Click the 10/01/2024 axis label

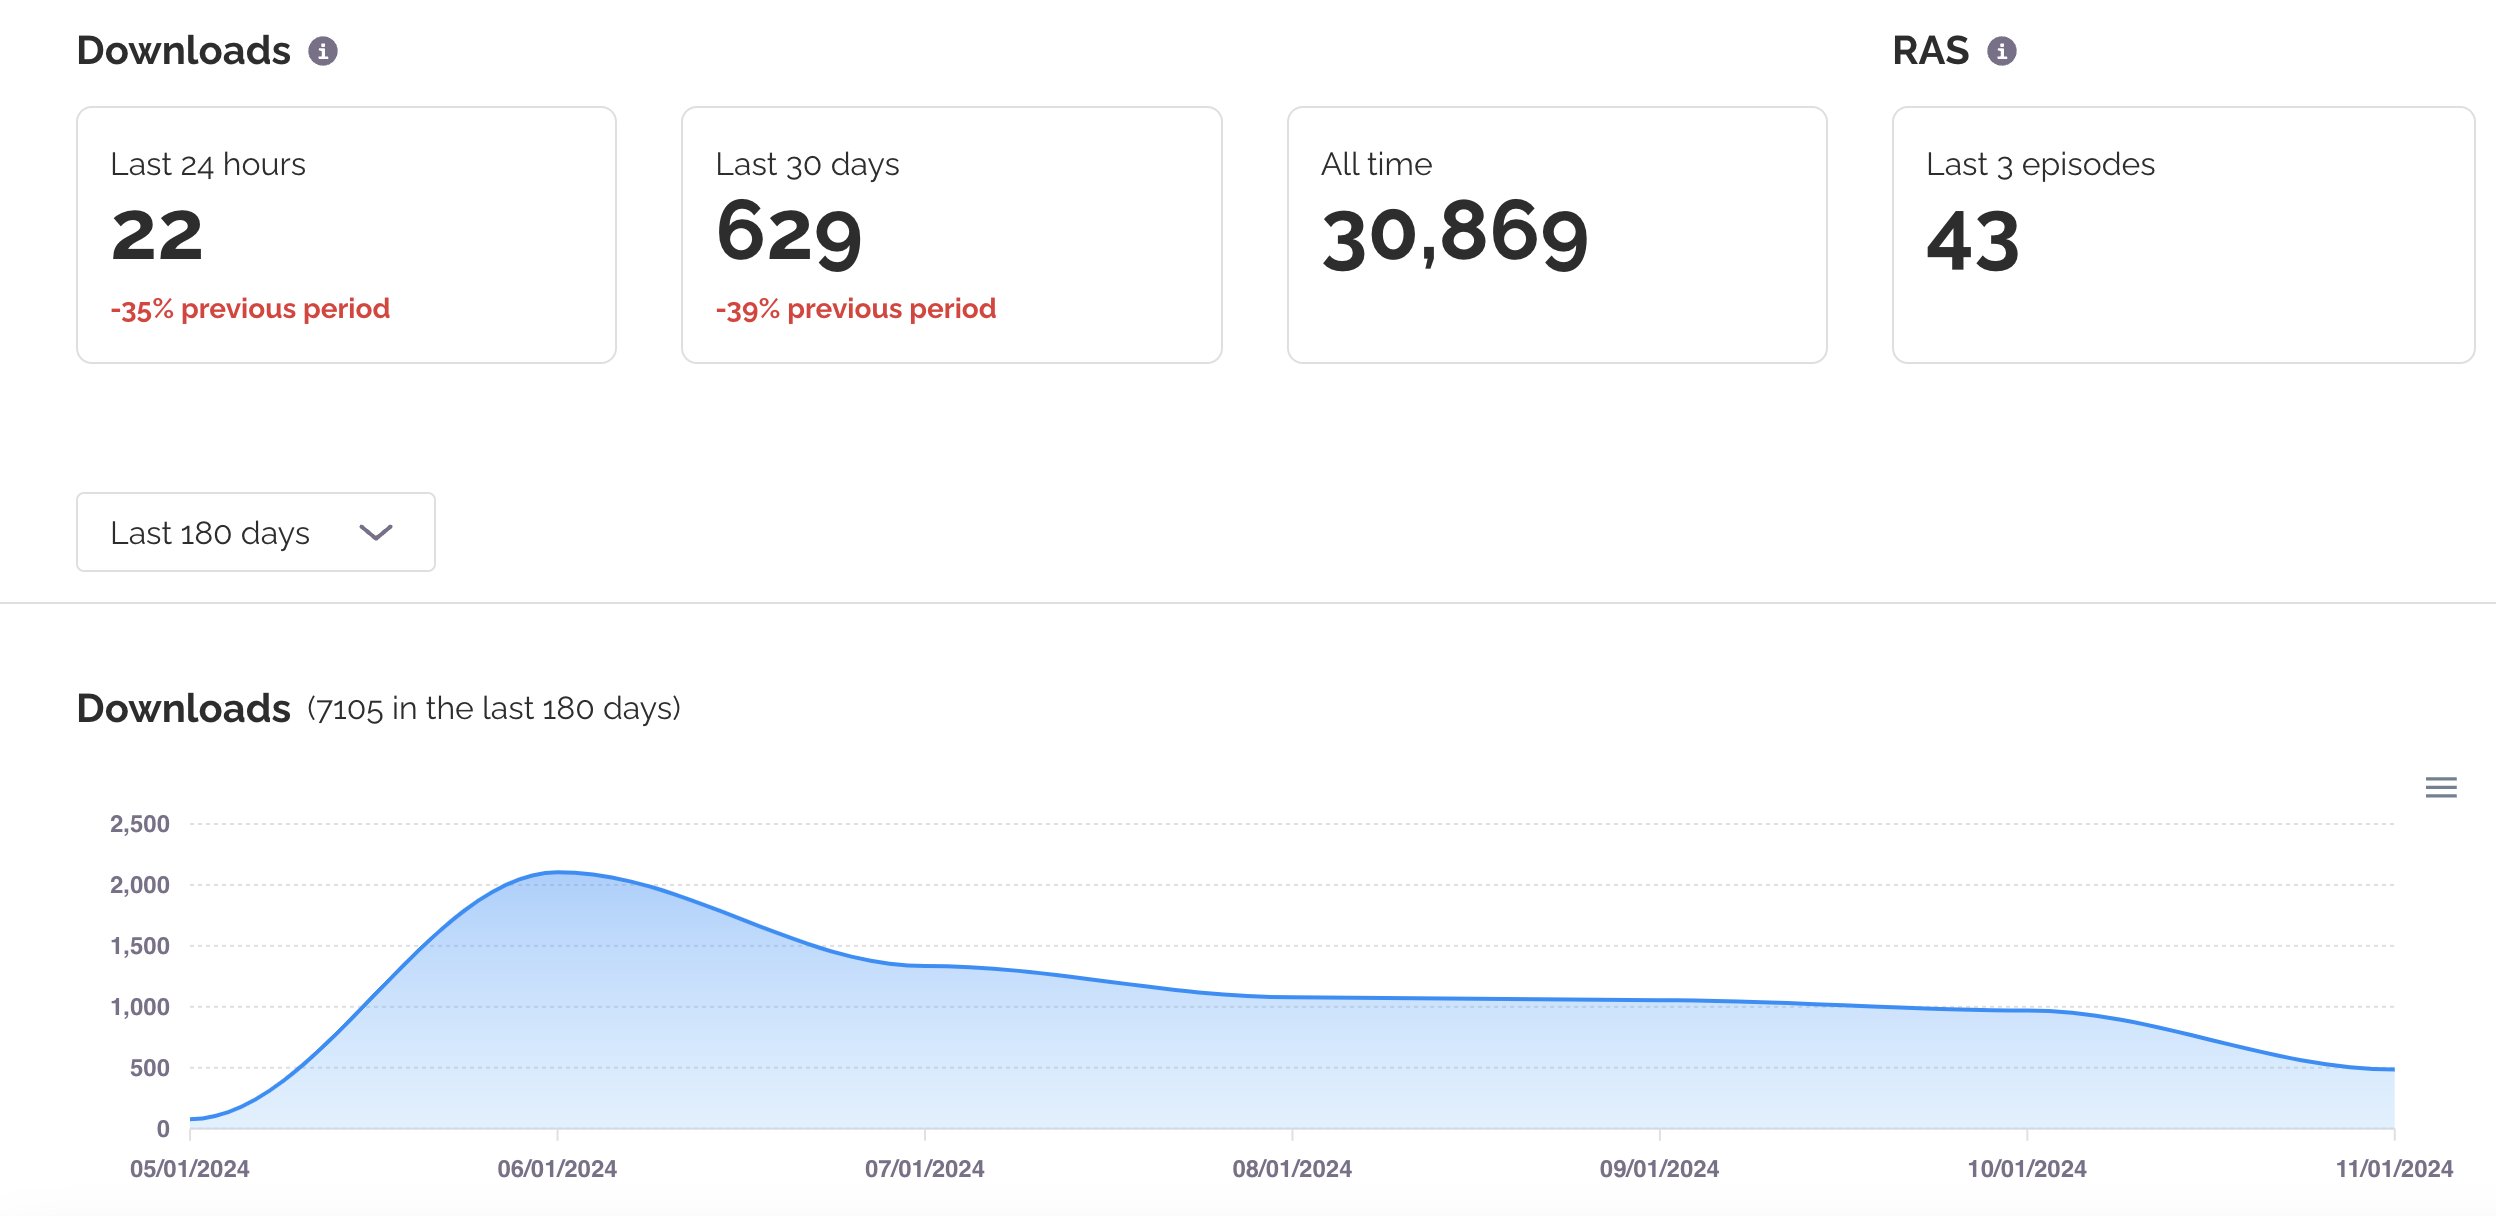click(2026, 1169)
